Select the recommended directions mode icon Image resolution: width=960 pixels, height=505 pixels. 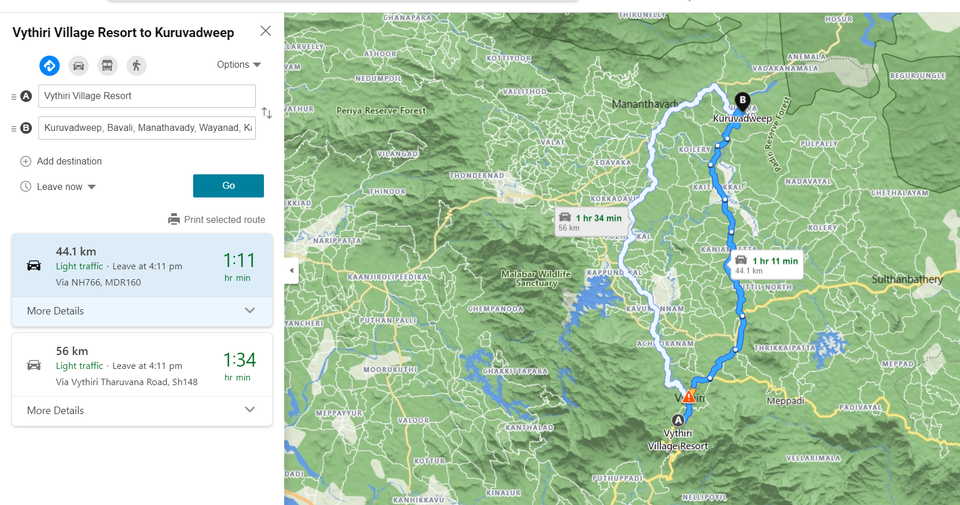[50, 65]
